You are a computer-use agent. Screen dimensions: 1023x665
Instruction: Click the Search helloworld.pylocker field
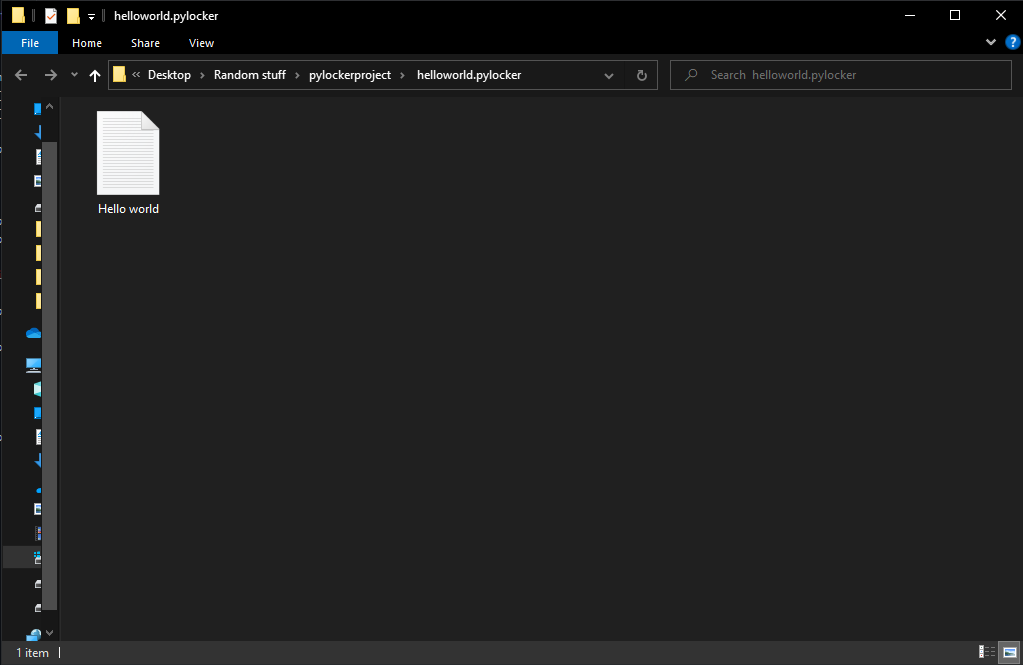click(840, 75)
